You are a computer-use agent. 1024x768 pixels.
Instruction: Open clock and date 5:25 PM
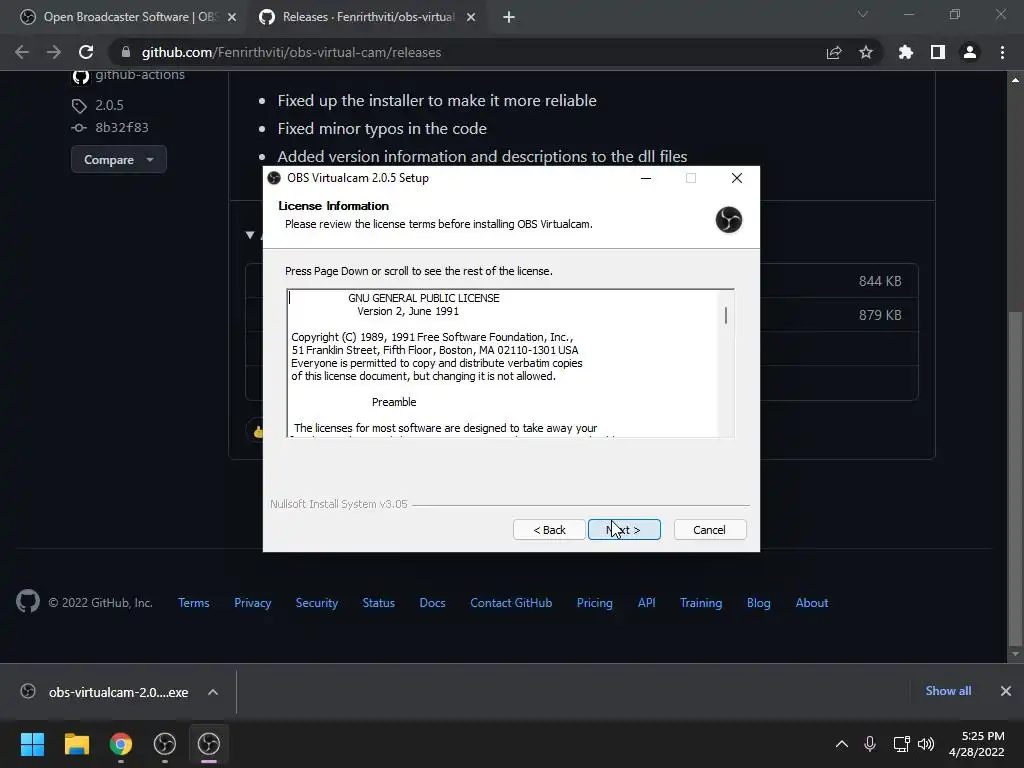click(x=977, y=744)
